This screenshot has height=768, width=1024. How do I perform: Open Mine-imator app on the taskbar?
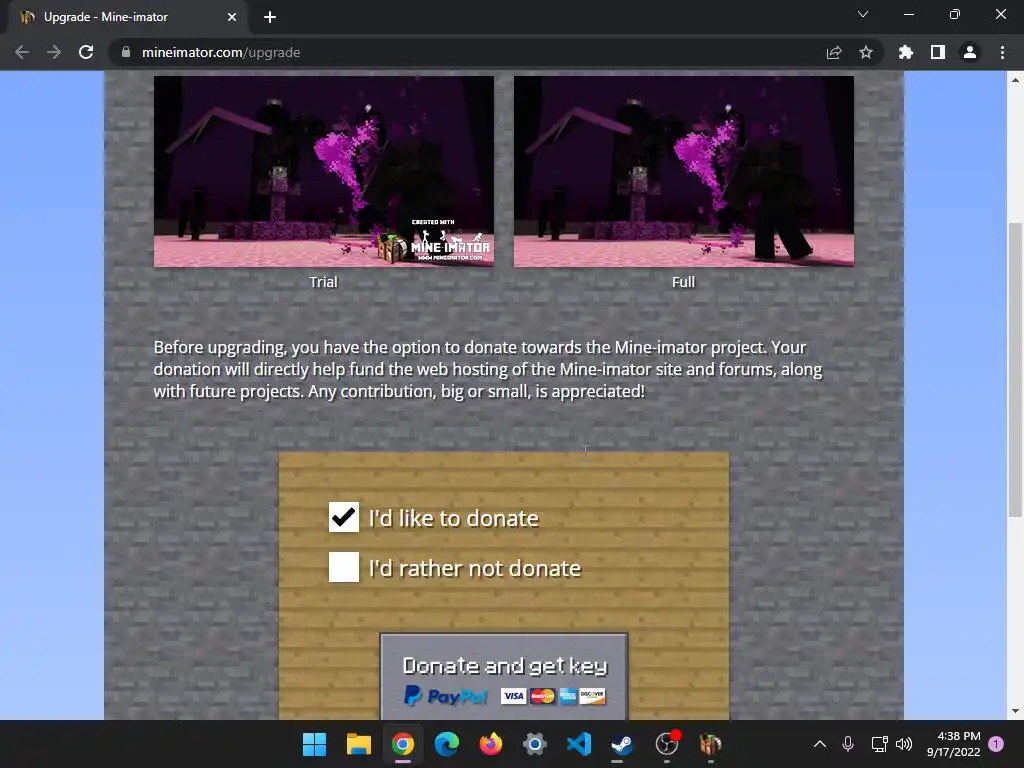(711, 744)
